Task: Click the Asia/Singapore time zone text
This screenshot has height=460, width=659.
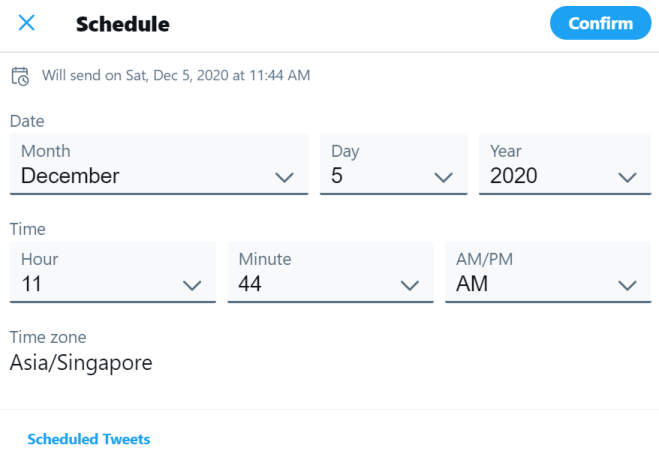Action: (x=81, y=363)
